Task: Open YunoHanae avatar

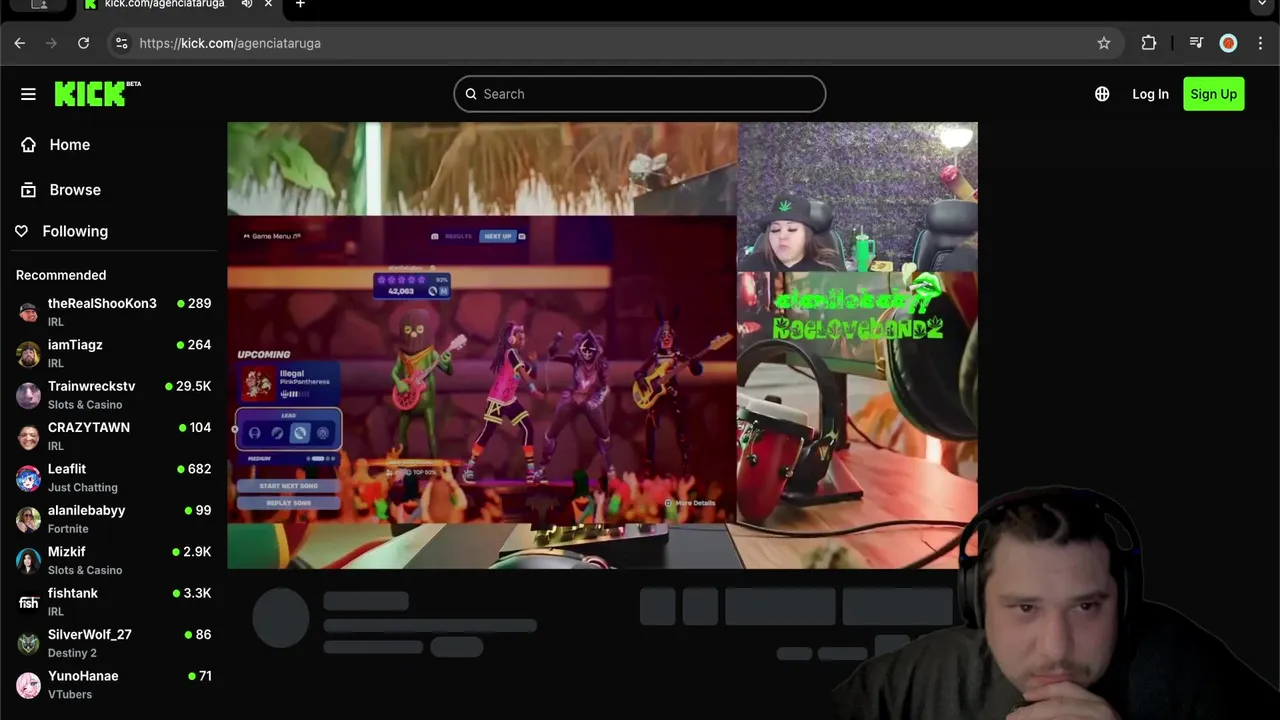Action: click(28, 685)
